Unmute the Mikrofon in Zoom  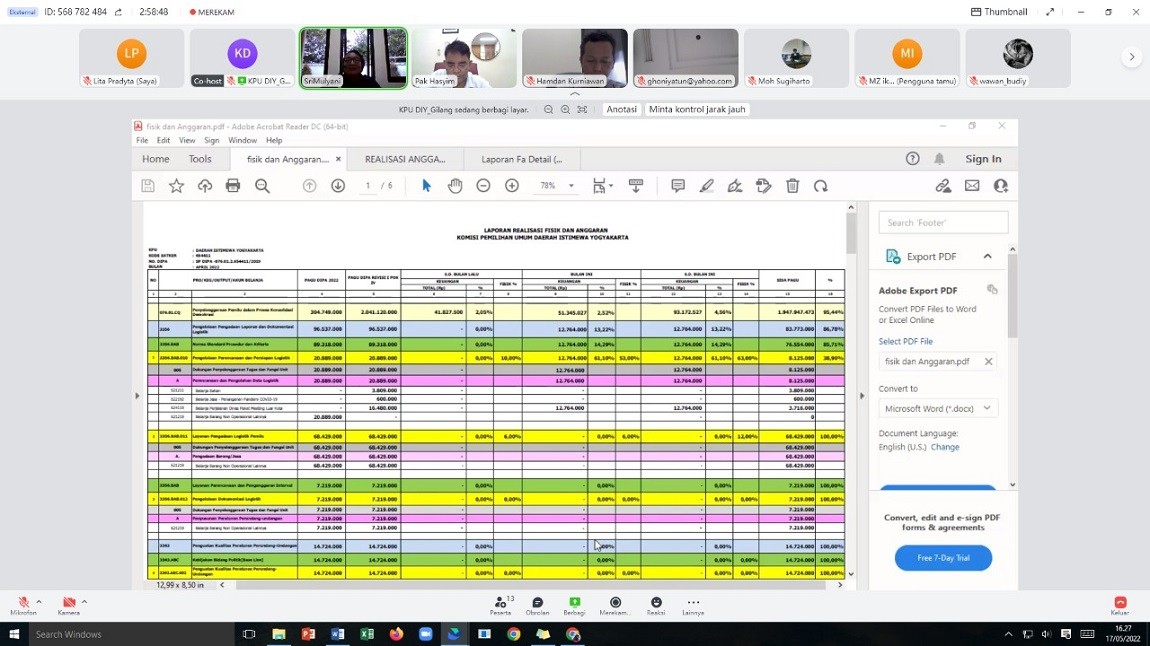(x=22, y=603)
